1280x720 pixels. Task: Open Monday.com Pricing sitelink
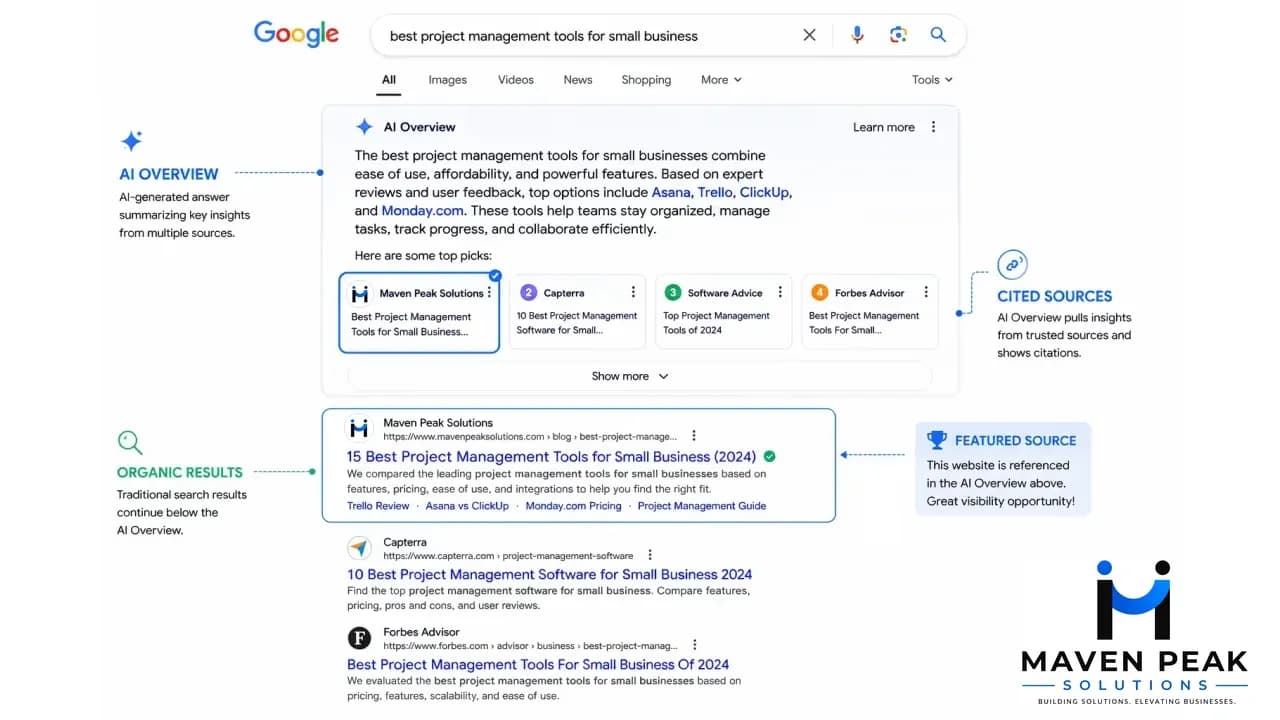point(573,506)
